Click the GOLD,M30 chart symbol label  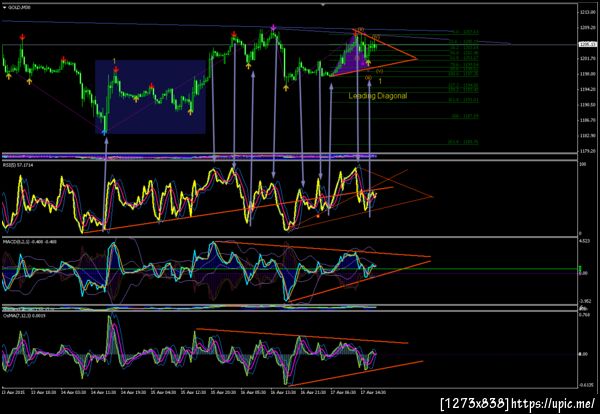click(20, 7)
